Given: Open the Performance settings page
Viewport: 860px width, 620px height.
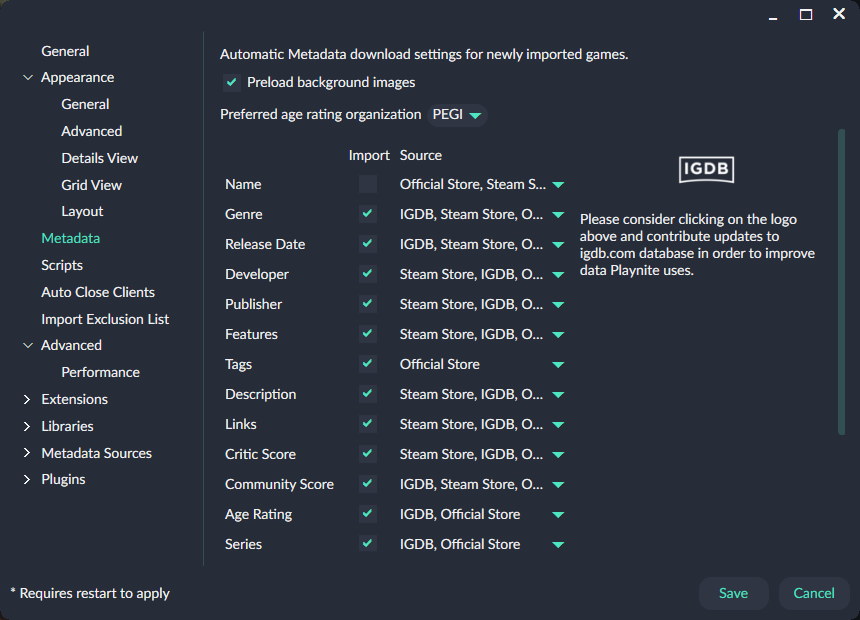Looking at the screenshot, I should click(x=100, y=372).
